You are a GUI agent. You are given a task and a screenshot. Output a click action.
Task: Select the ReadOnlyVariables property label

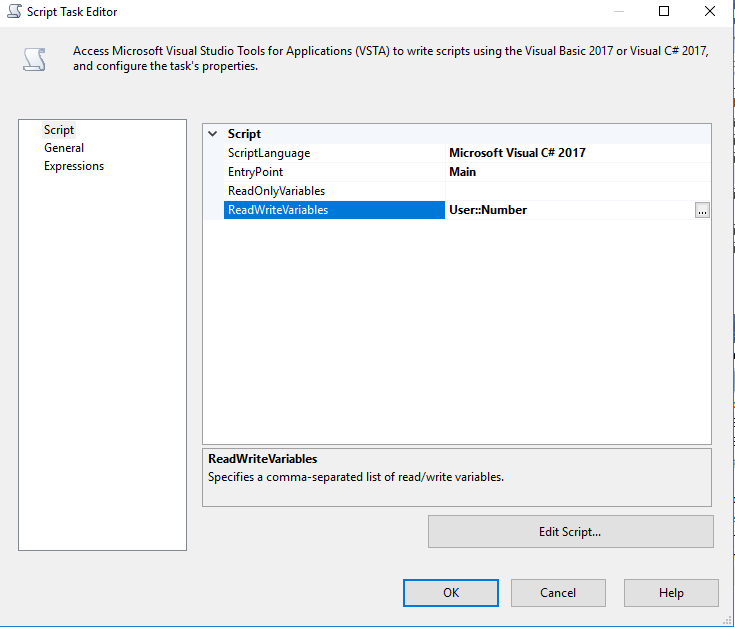pos(277,191)
